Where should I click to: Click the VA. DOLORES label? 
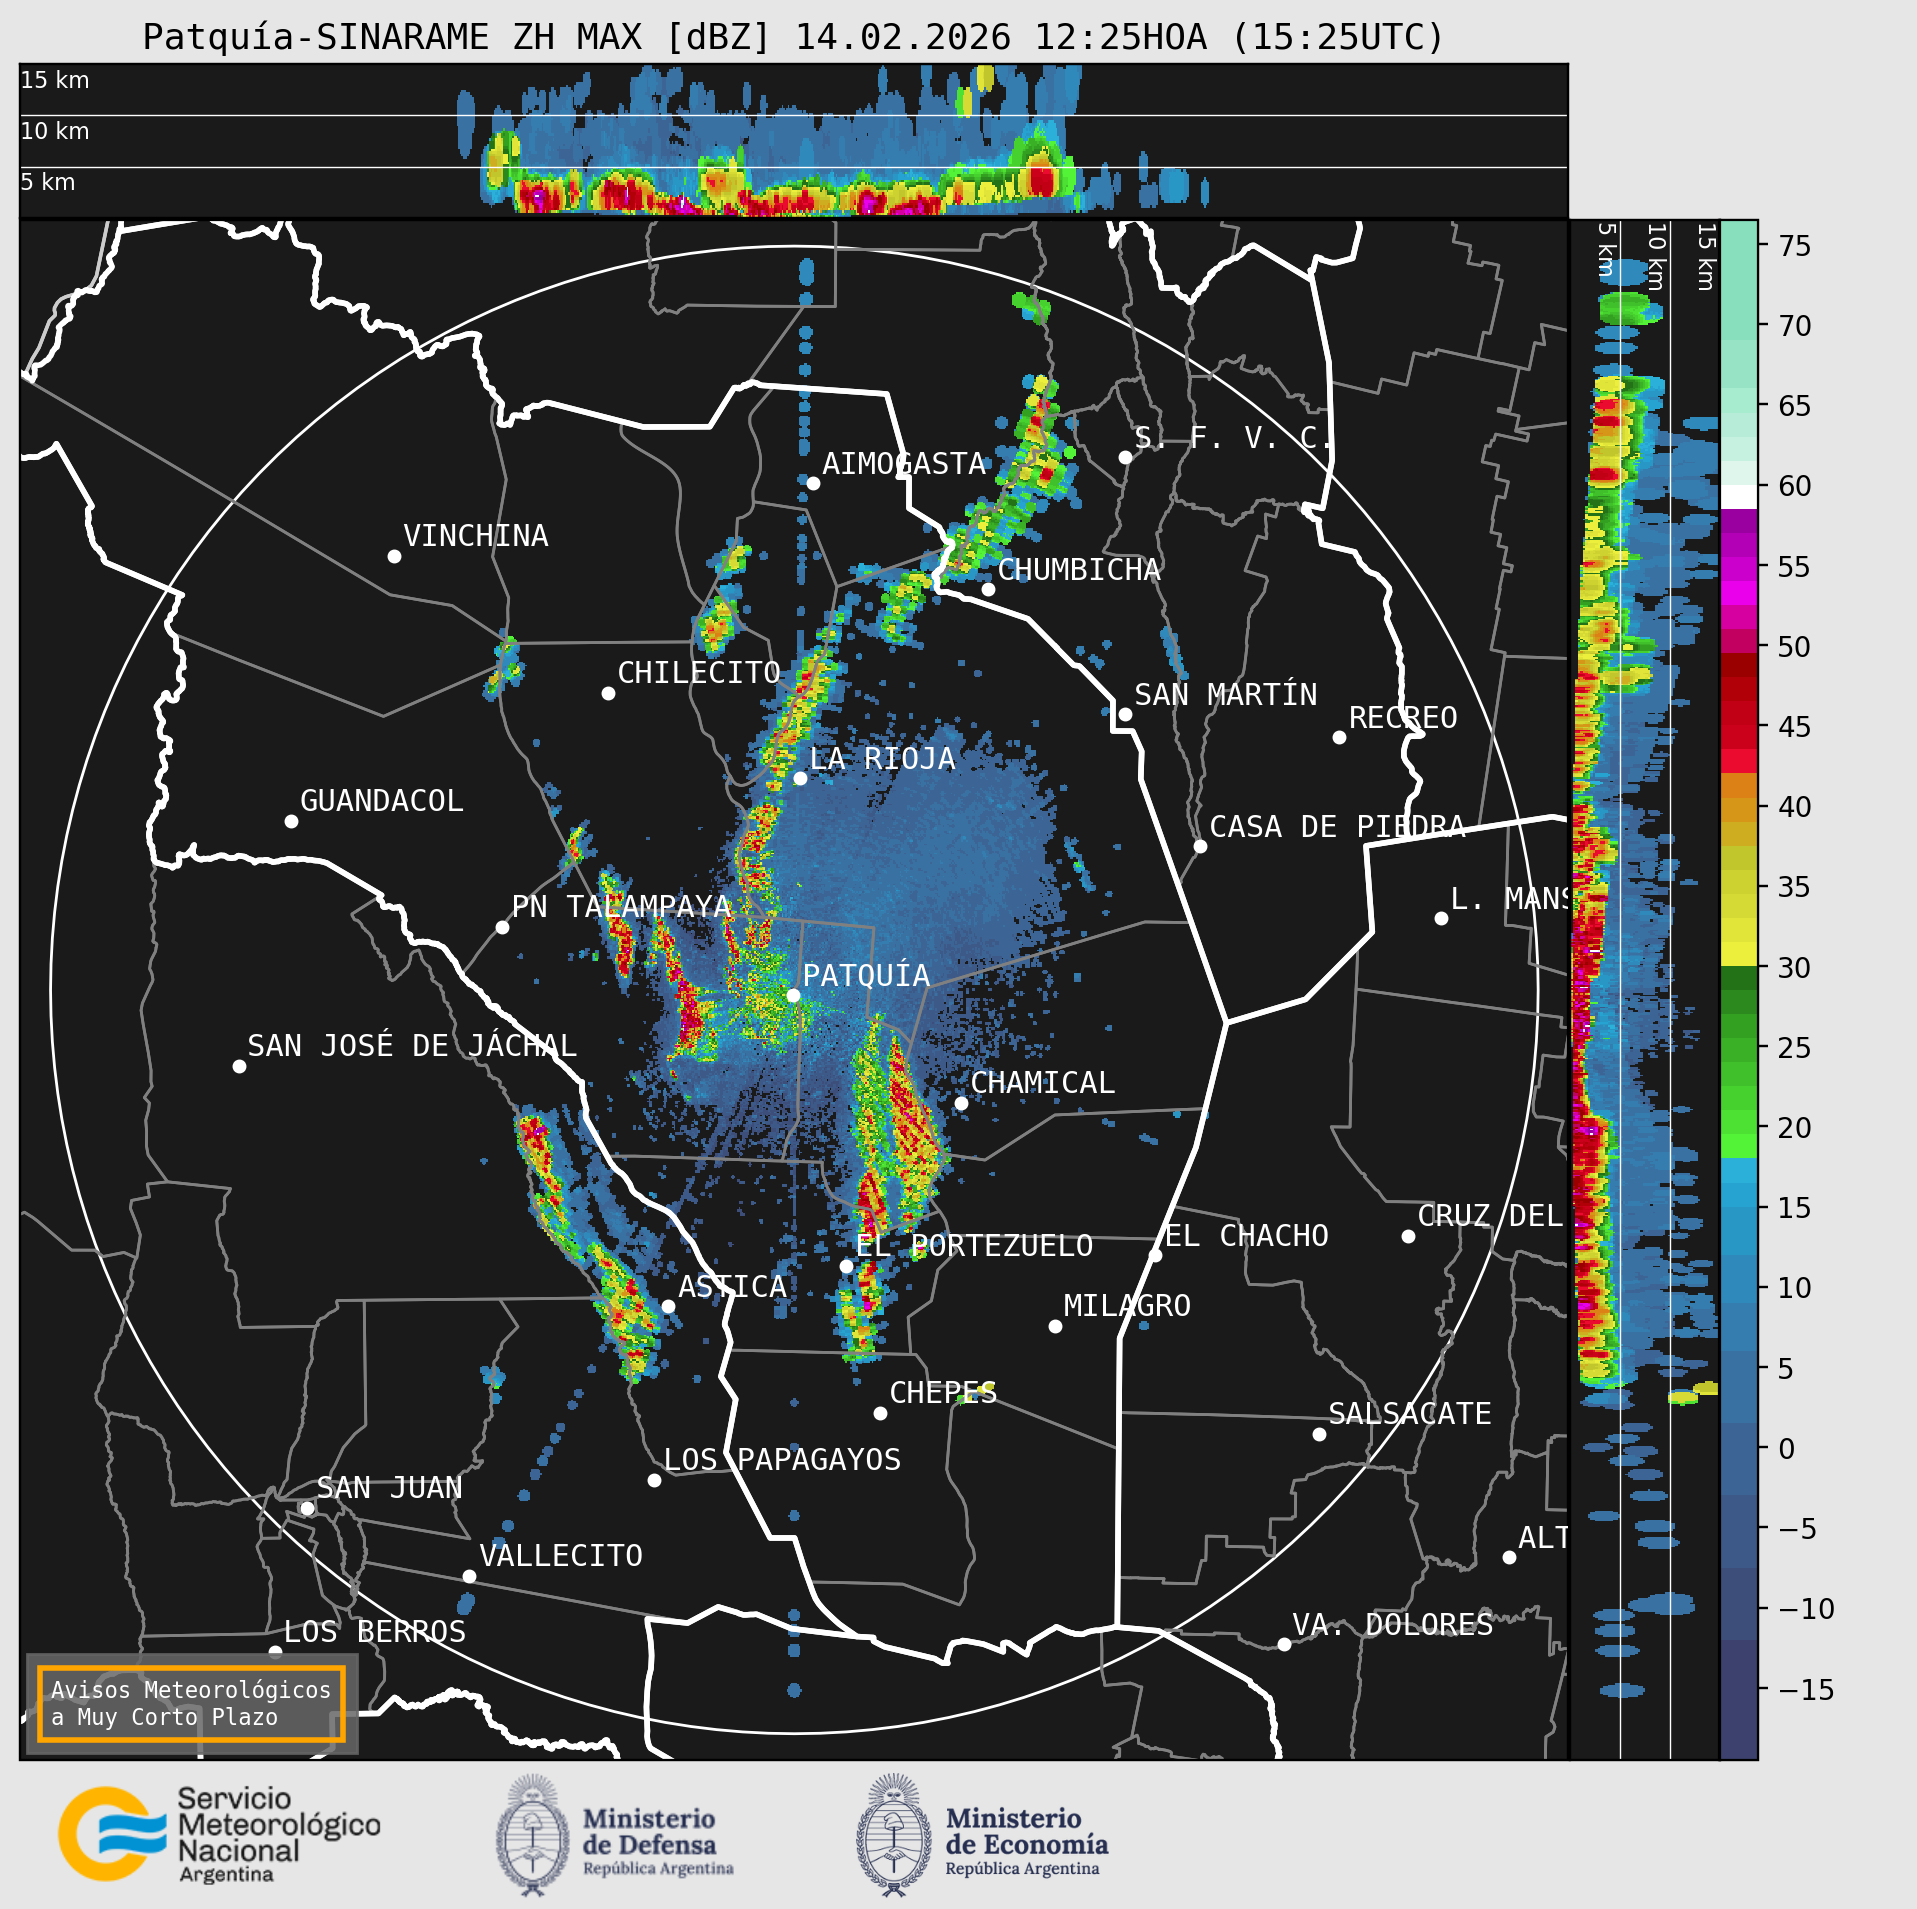pos(1392,1624)
